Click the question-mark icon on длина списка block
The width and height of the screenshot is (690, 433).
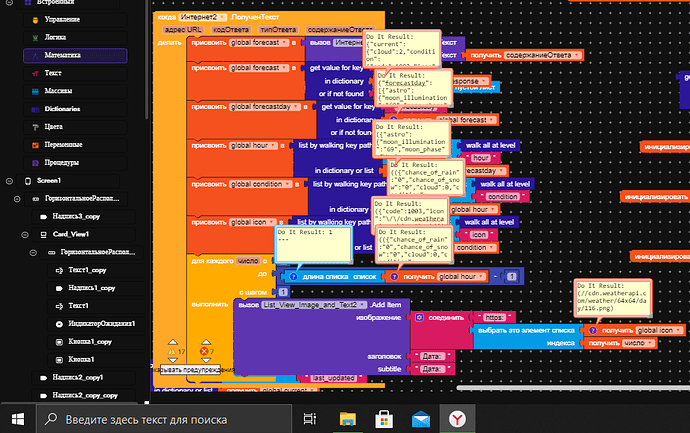294,277
